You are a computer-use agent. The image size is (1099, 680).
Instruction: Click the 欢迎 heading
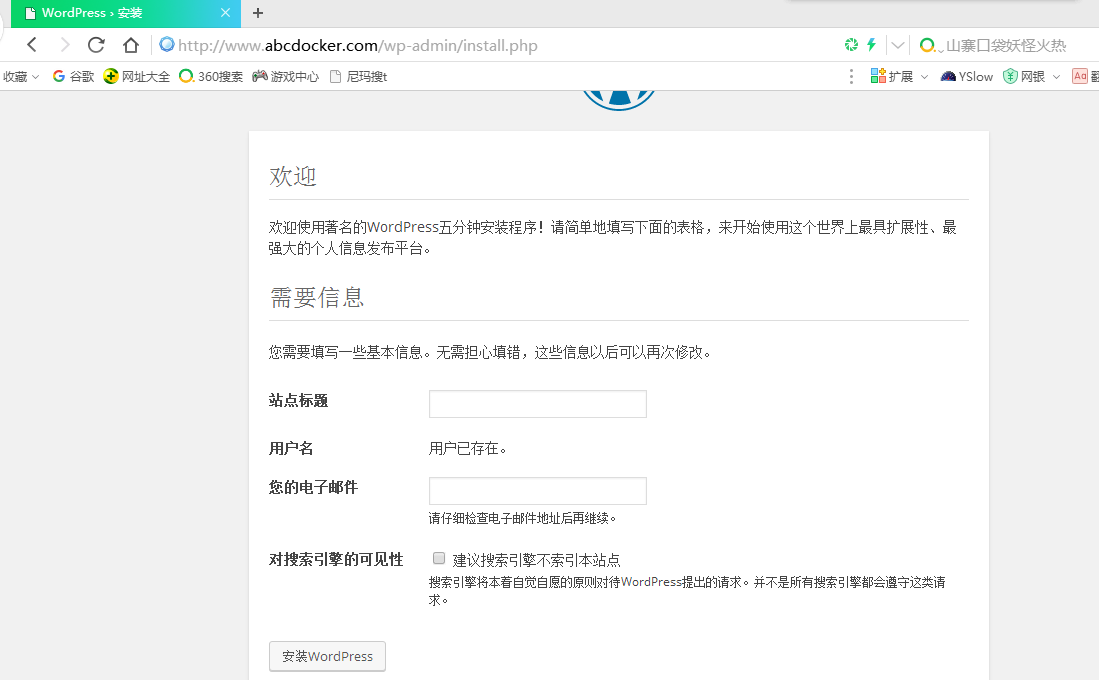coord(293,176)
